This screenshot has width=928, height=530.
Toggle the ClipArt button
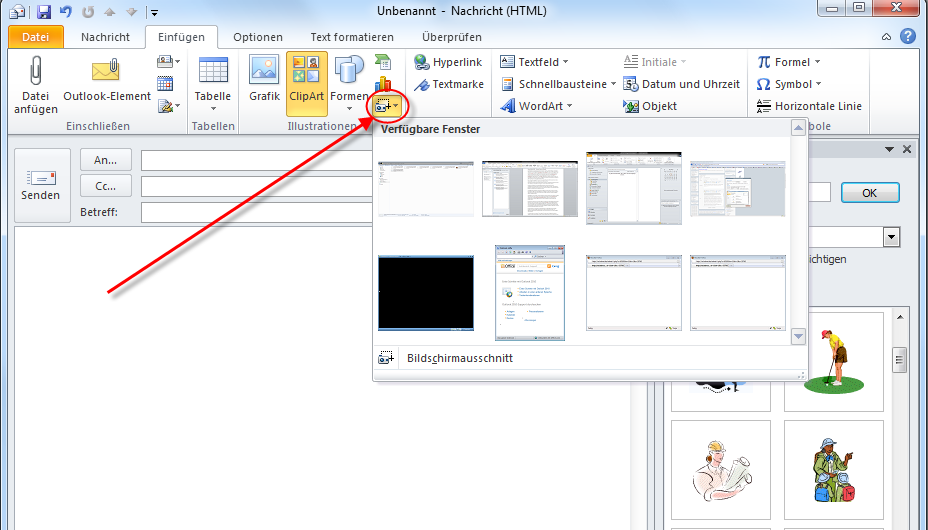pyautogui.click(x=307, y=84)
